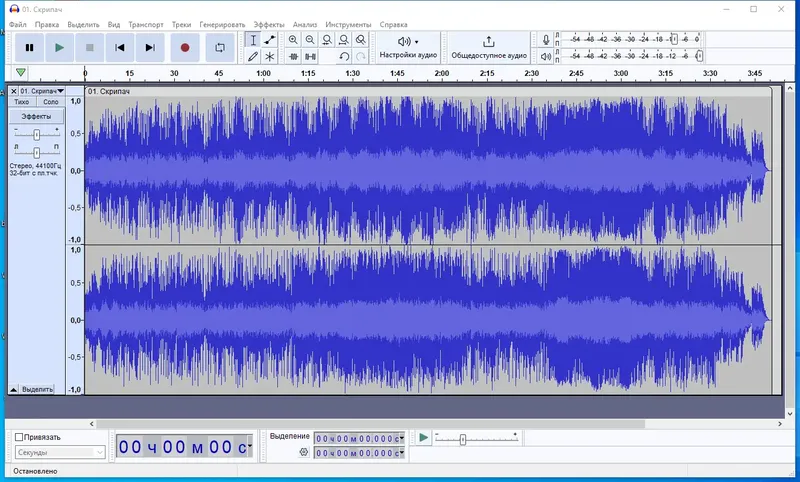The width and height of the screenshot is (800, 482).
Task: Open the Файл menu
Action: 18,24
